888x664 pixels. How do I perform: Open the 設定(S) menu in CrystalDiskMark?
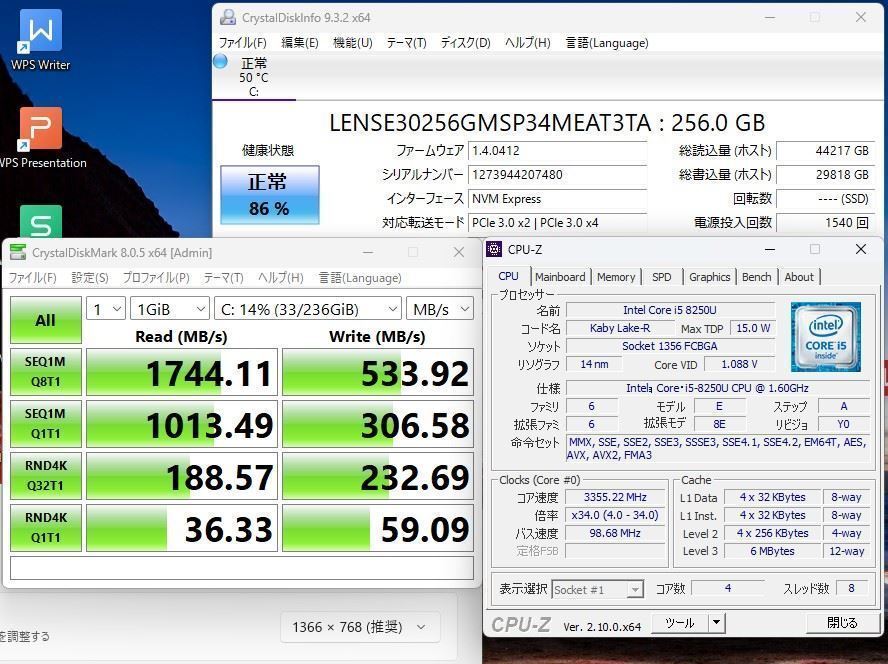pos(89,278)
